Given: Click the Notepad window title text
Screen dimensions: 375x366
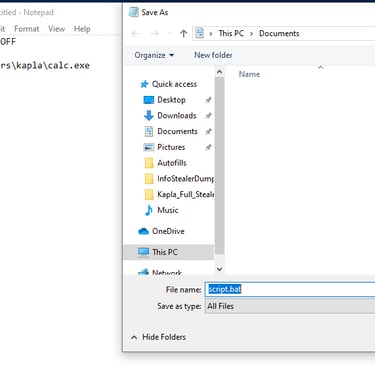Looking at the screenshot, I should [27, 13].
